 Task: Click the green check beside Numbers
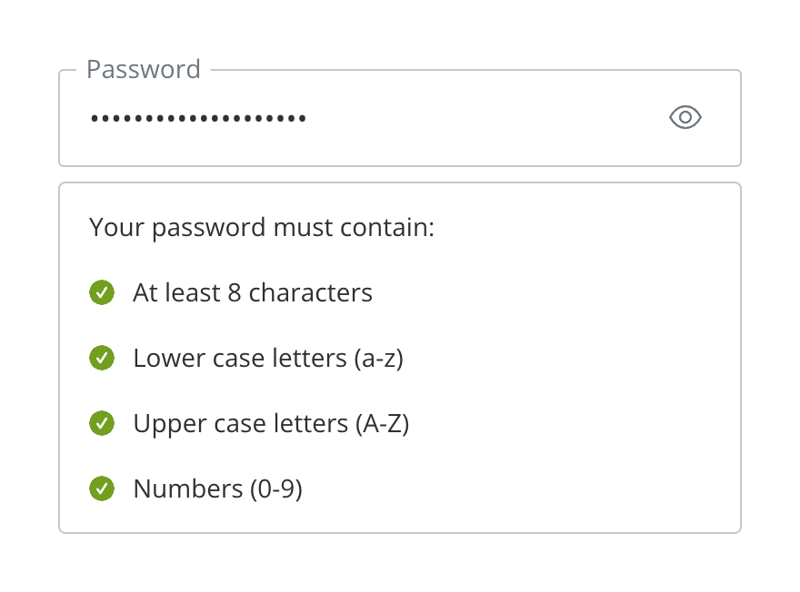(102, 488)
